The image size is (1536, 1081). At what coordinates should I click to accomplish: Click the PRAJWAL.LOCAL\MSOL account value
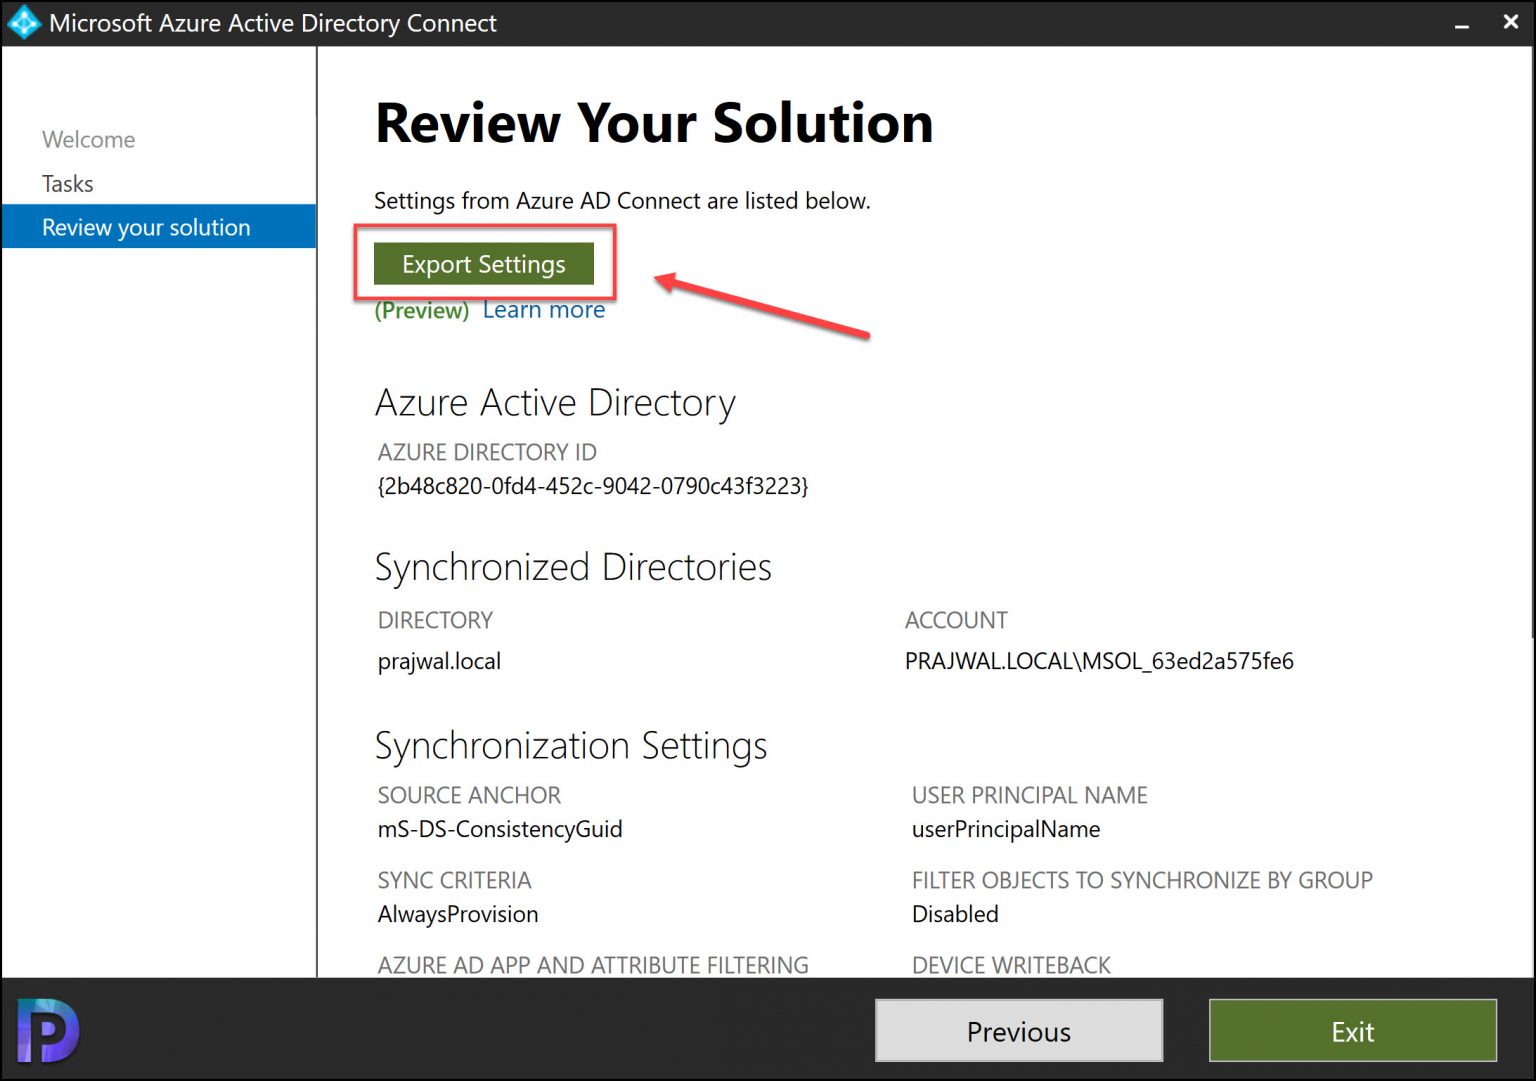coord(1099,661)
